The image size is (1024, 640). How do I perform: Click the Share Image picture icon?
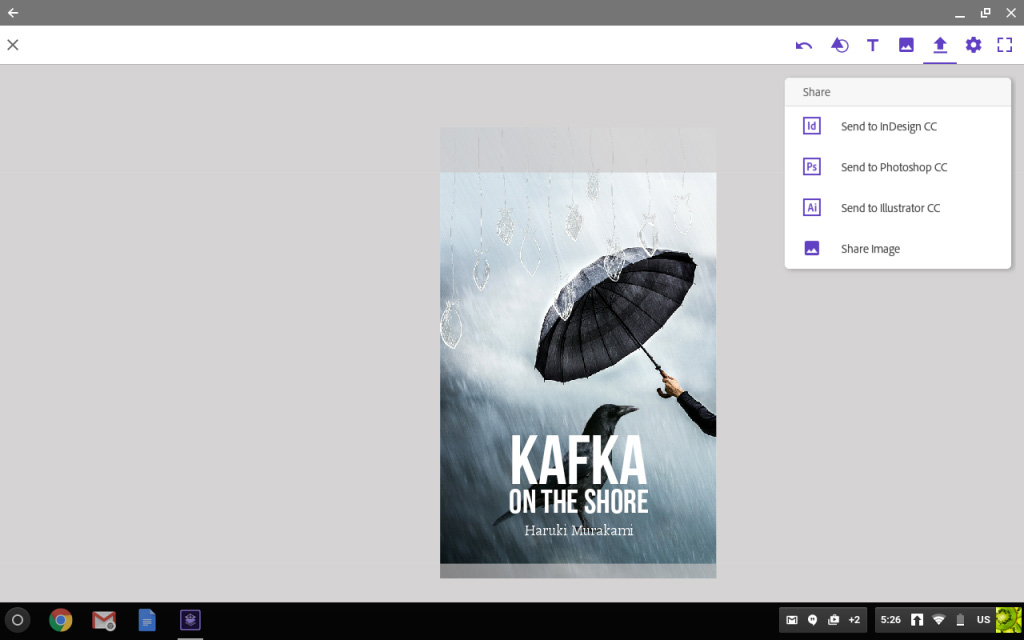click(x=811, y=248)
